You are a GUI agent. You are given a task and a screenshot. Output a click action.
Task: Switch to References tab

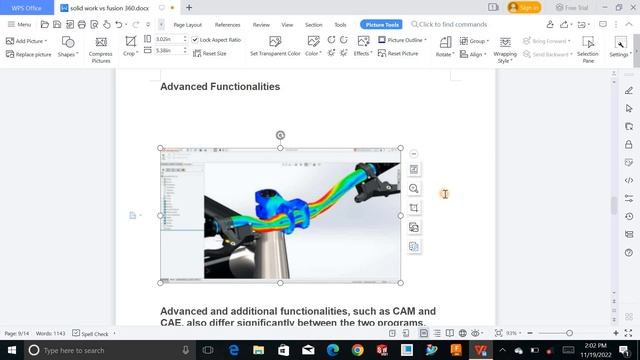[x=227, y=25]
